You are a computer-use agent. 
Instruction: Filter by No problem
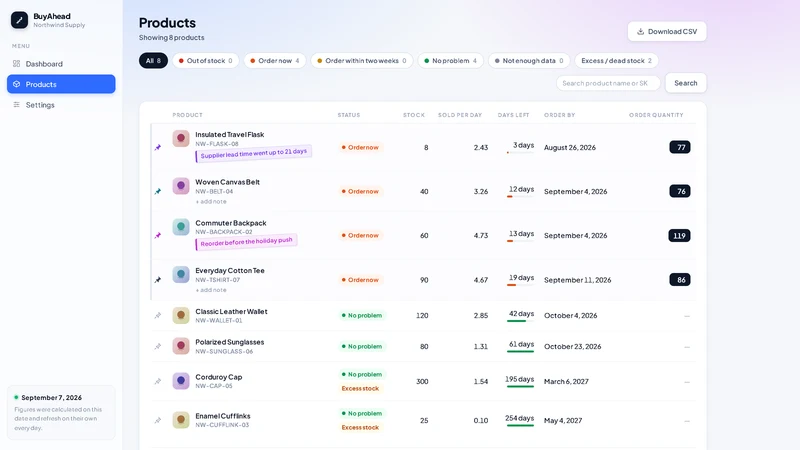point(451,61)
